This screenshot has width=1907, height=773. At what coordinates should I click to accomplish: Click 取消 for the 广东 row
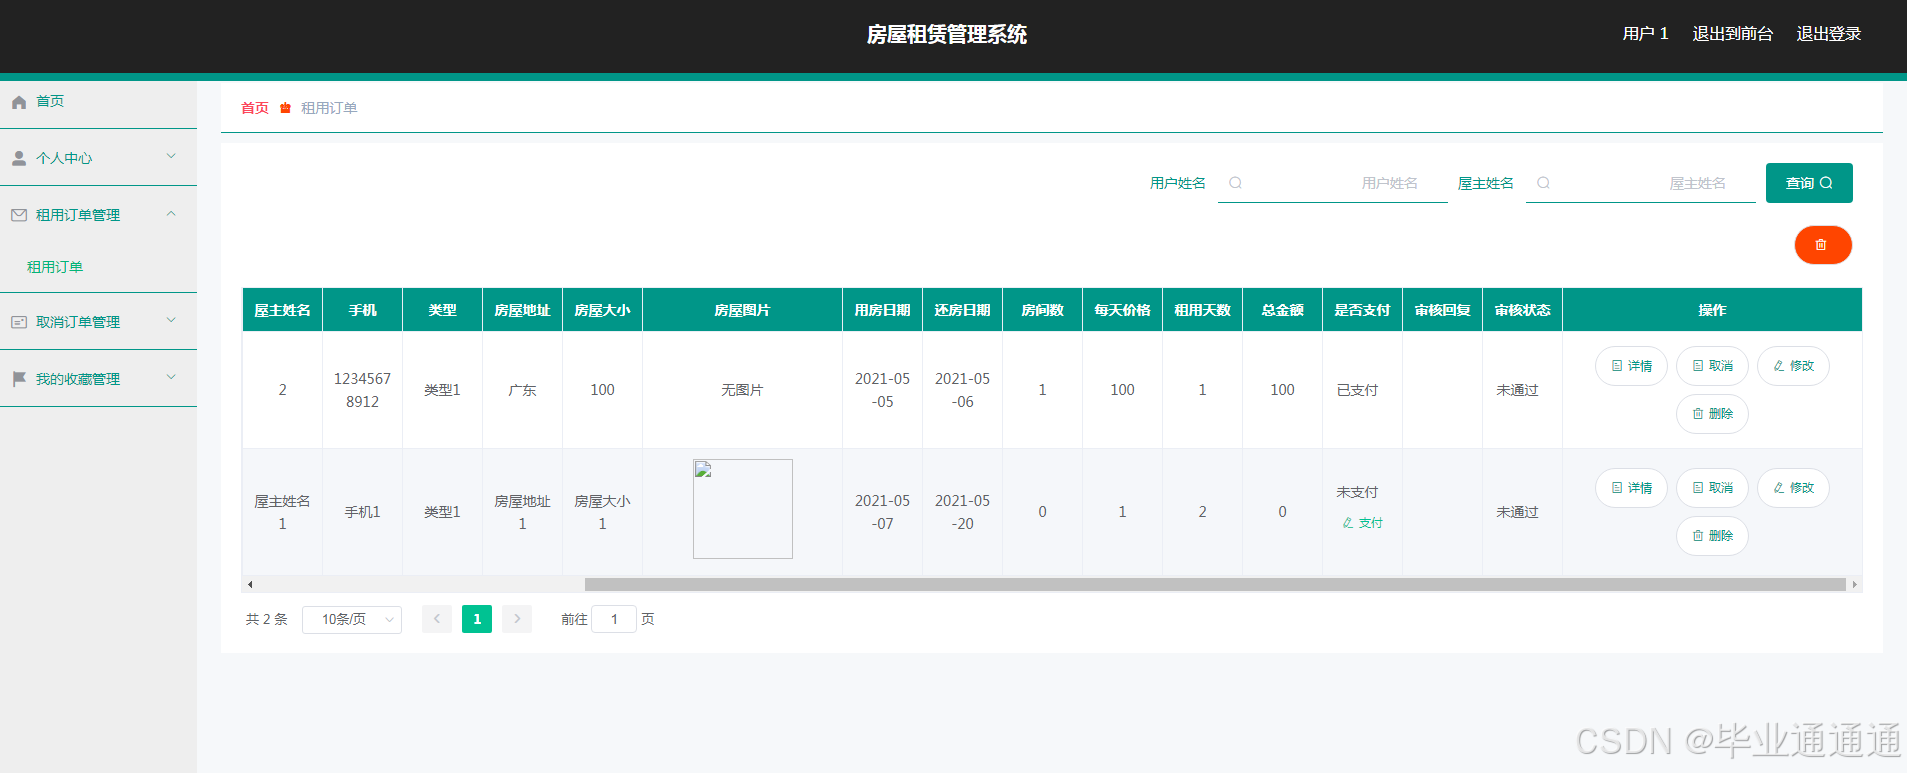1712,366
